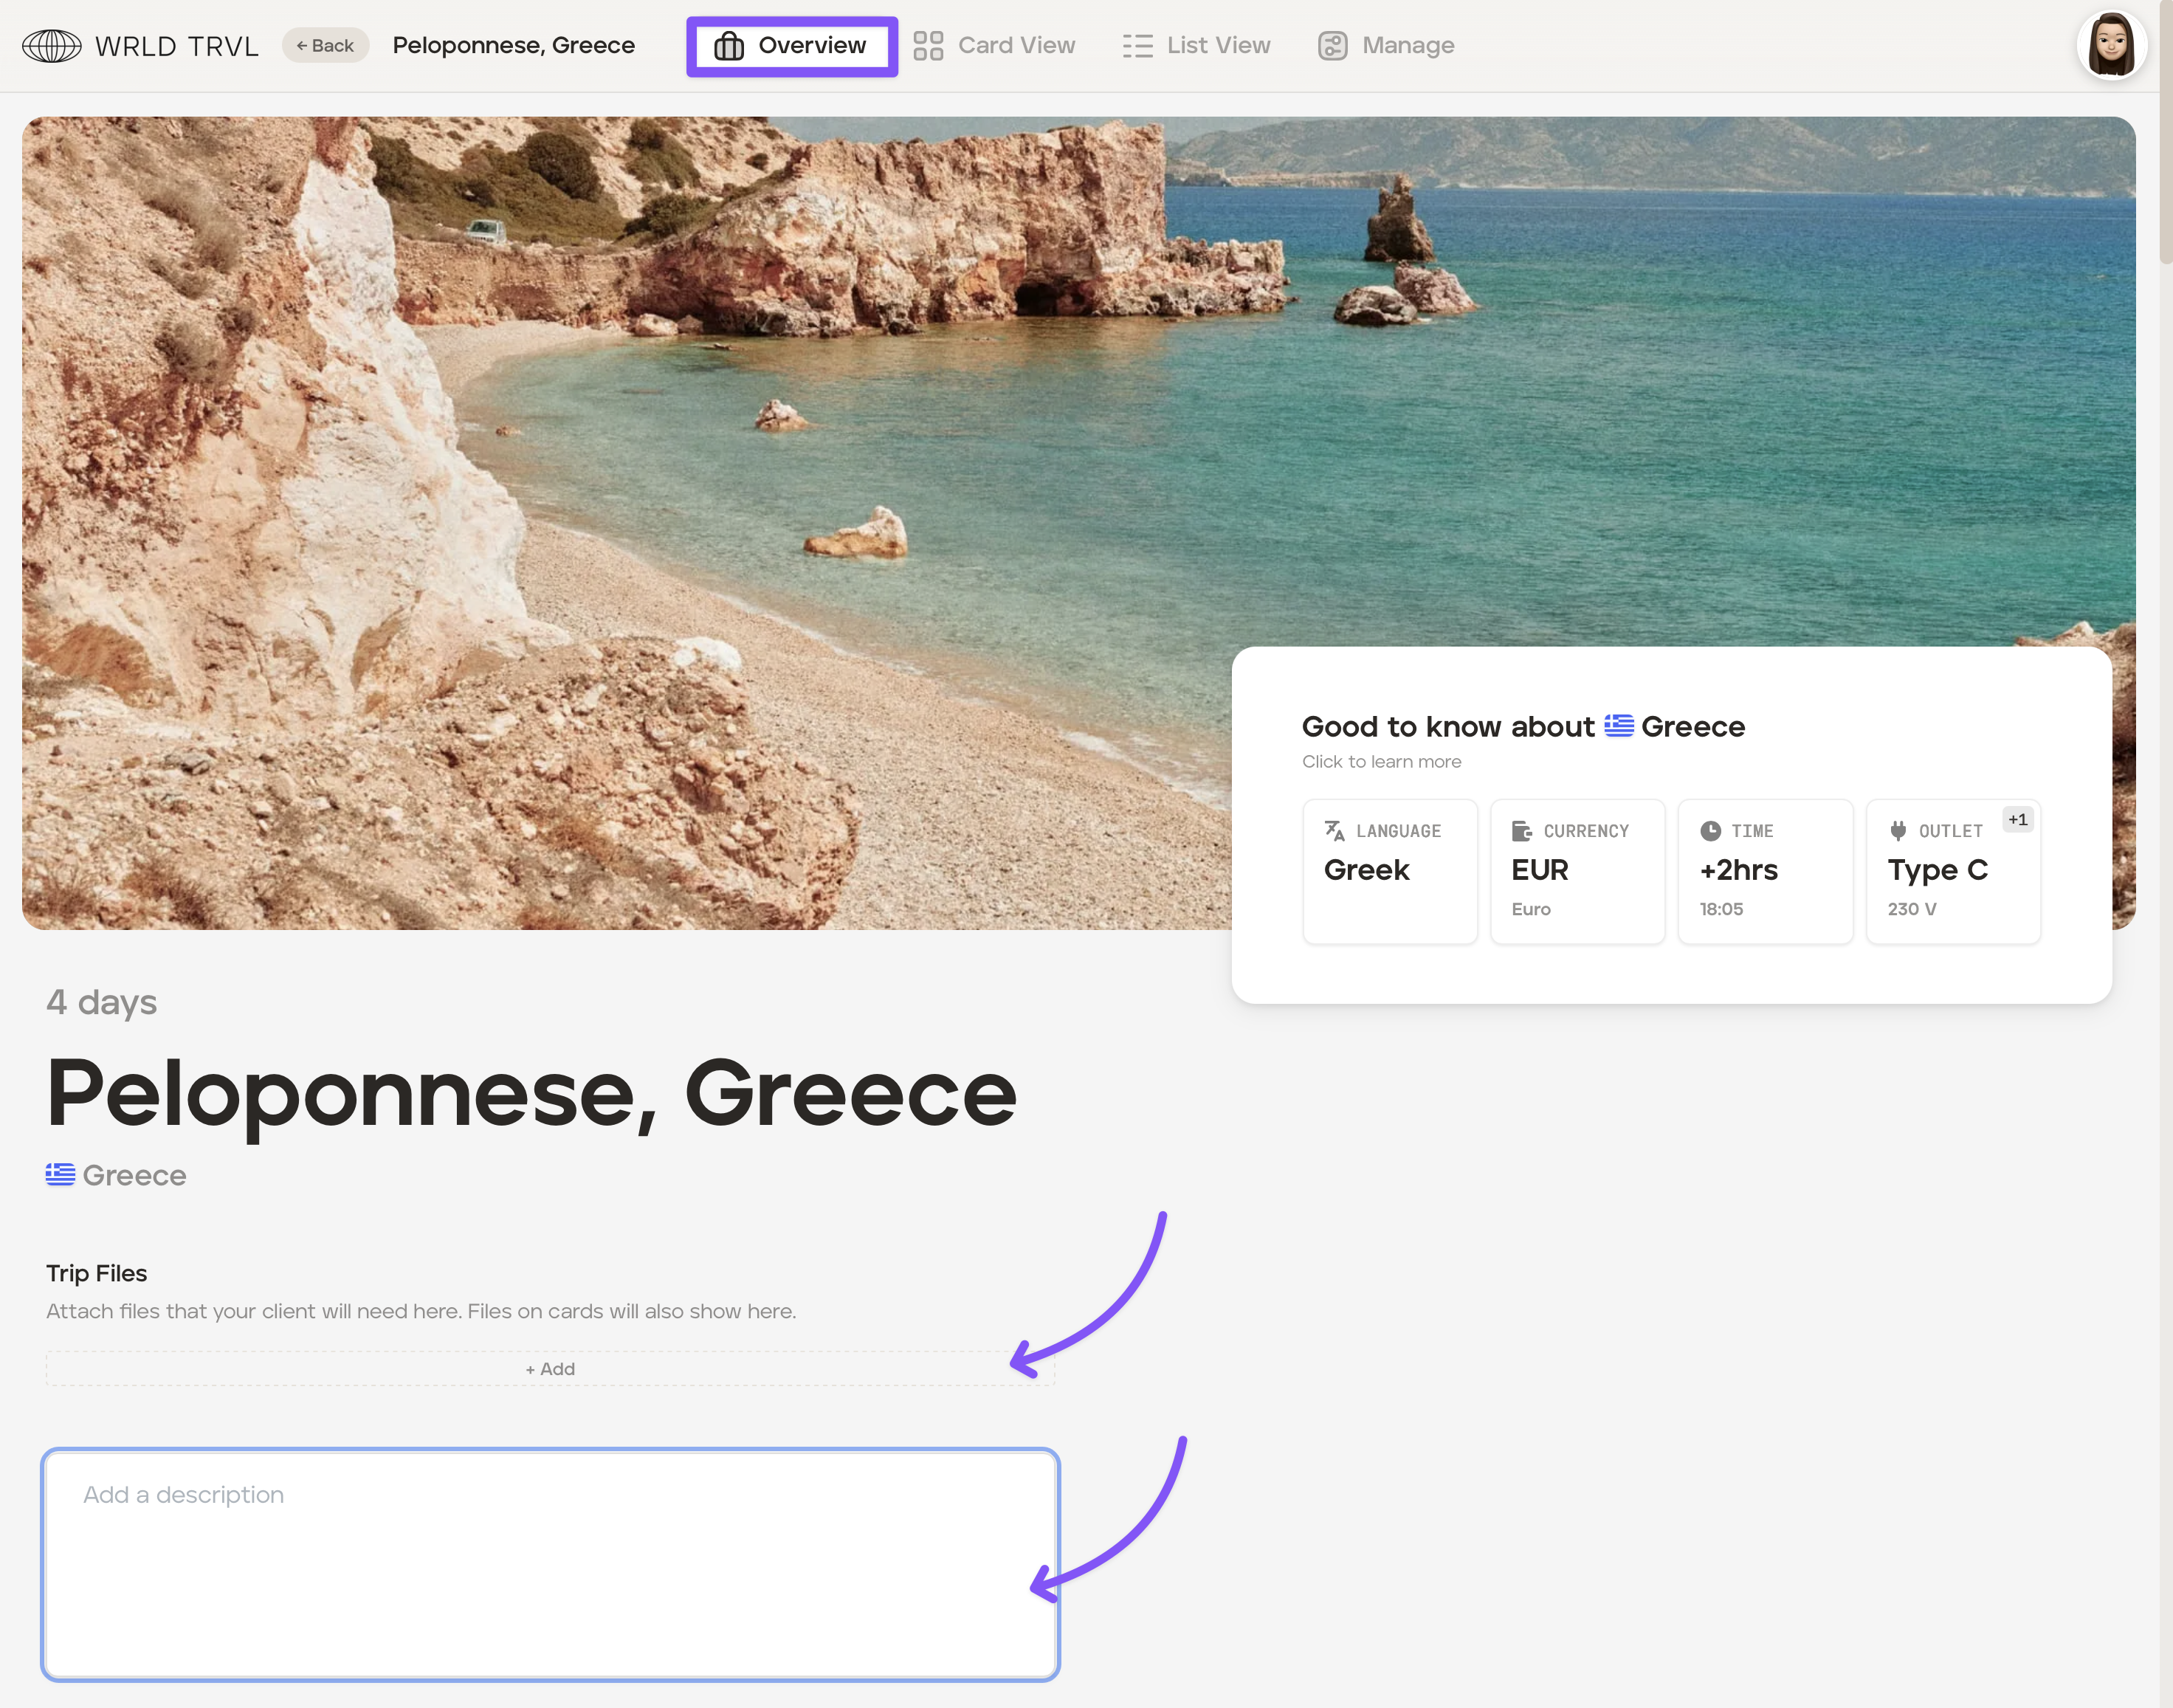Screen dimensions: 2173x1708
Task: Click the Overview suitcase icon
Action: click(729, 46)
